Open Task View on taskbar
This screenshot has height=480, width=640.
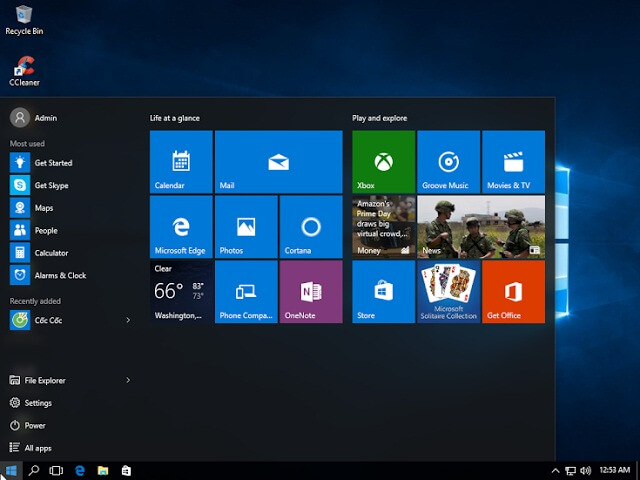click(56, 471)
